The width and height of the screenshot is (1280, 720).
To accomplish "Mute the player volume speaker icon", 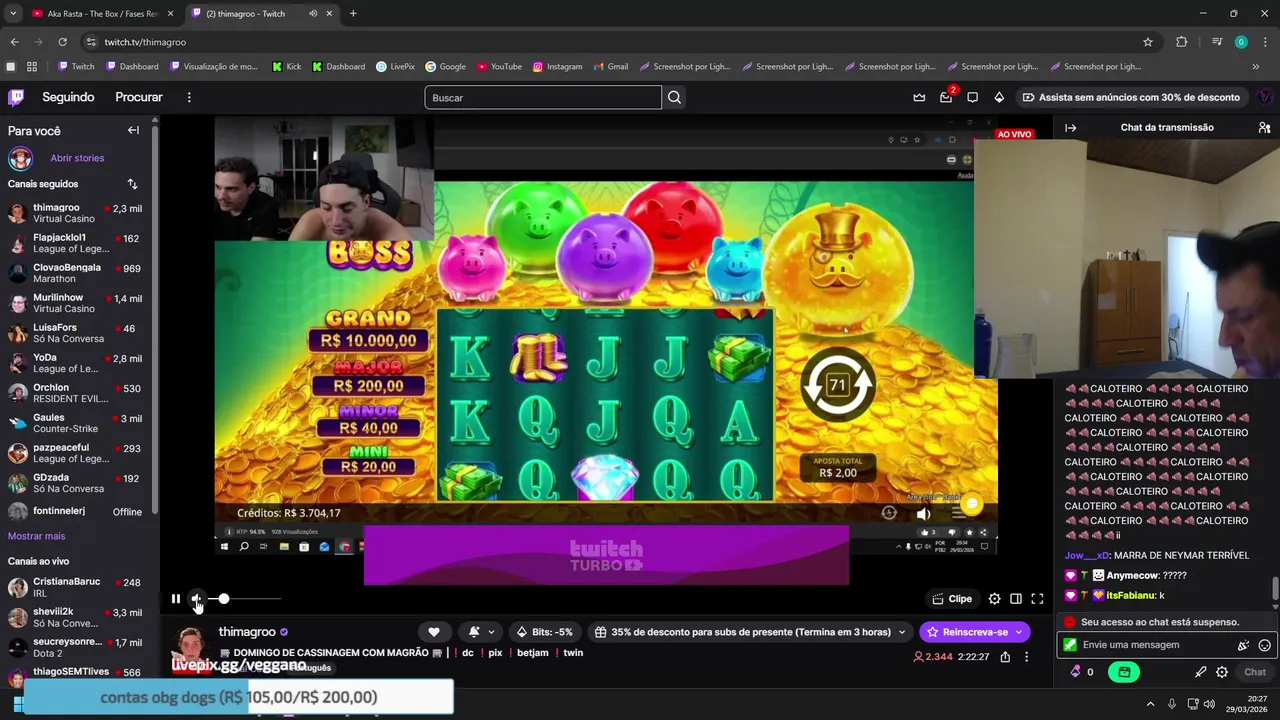I will coord(197,599).
